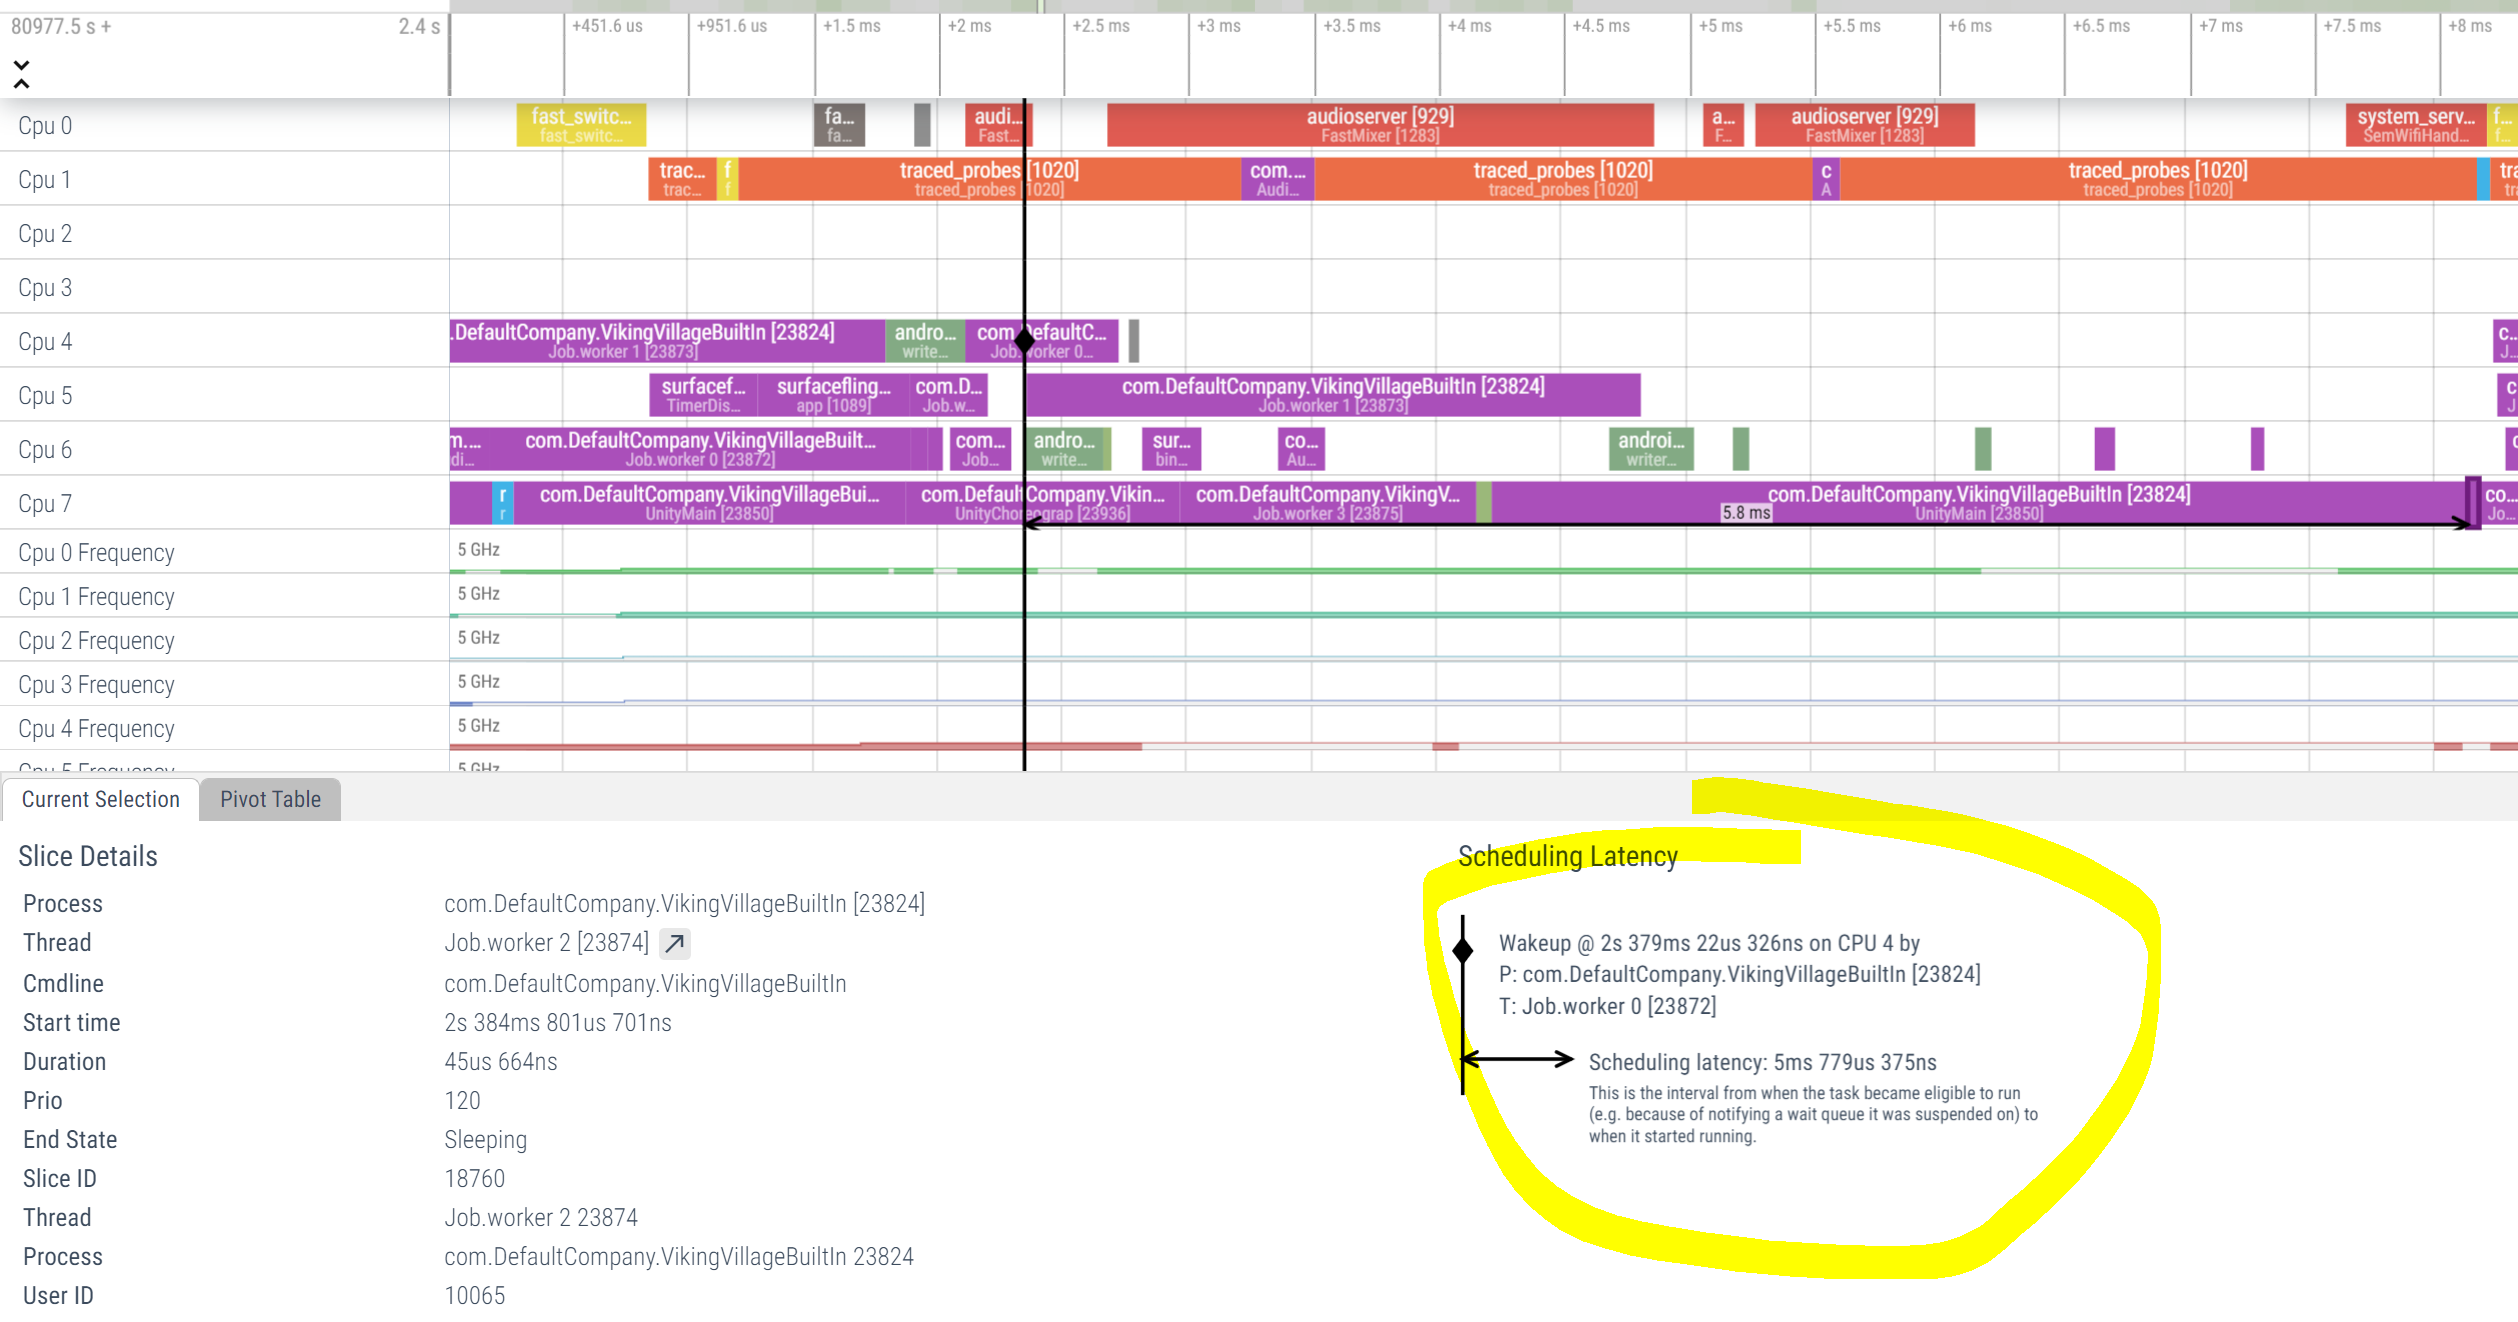Click the +2 ms mark on time ruler
The height and width of the screenshot is (1322, 2518).
[x=969, y=27]
